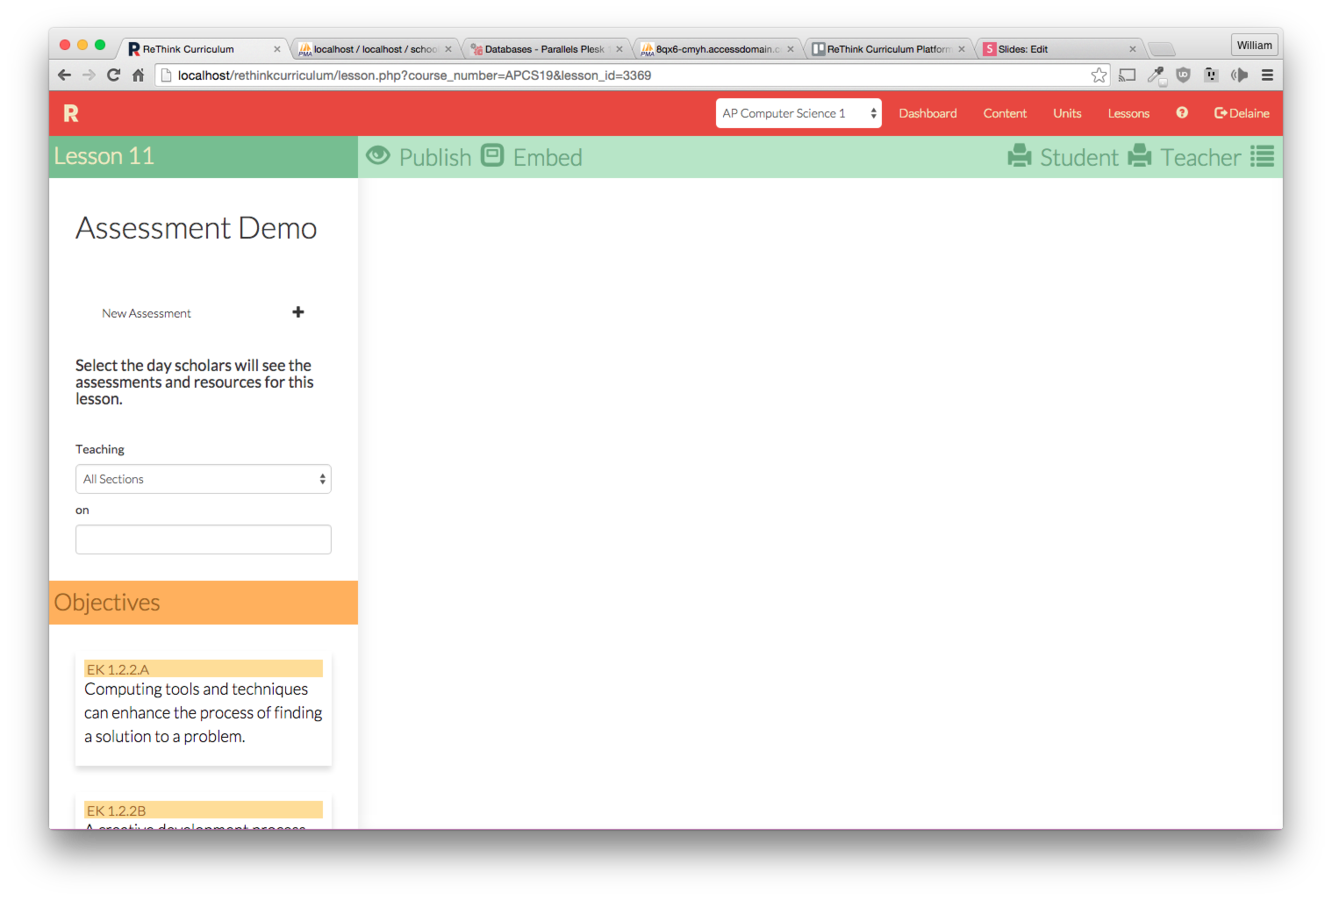The image size is (1332, 900).
Task: Click the uBlock shield extension icon
Action: pyautogui.click(x=1184, y=75)
